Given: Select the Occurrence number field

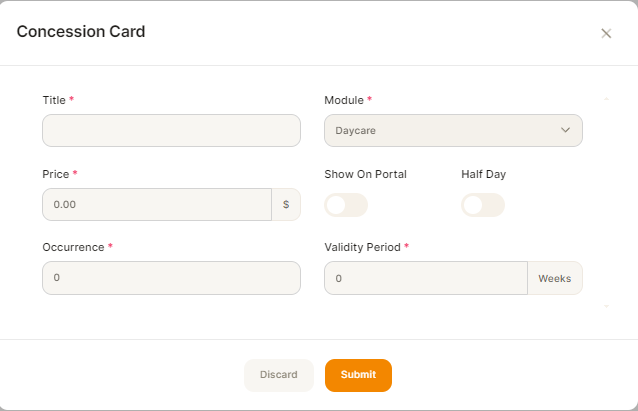Looking at the screenshot, I should pos(171,278).
